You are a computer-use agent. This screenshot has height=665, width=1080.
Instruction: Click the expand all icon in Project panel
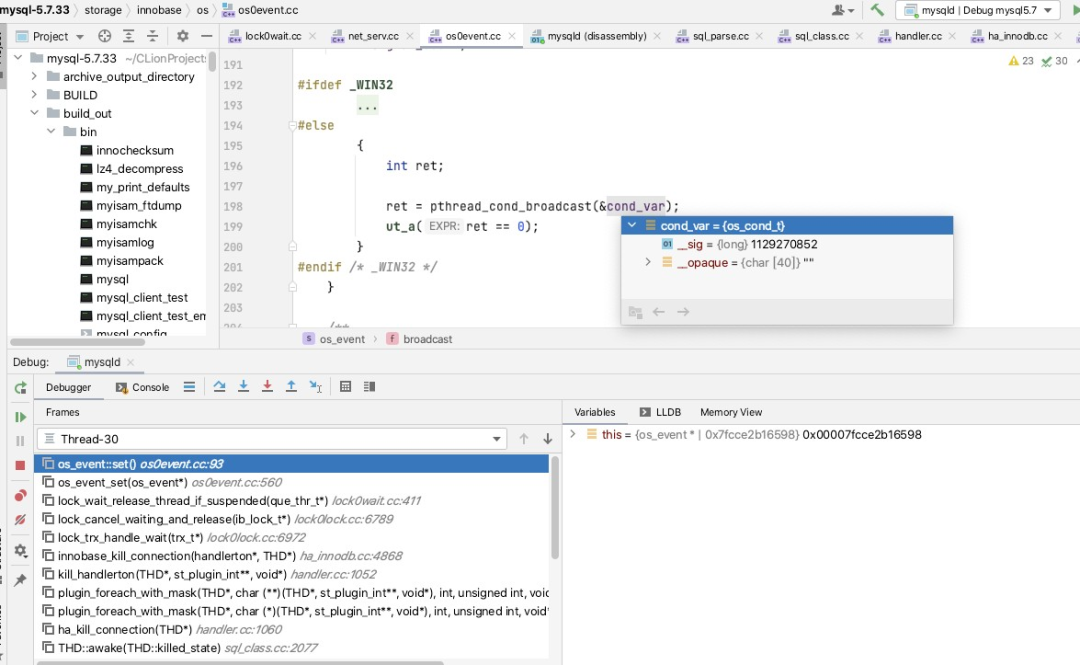(x=128, y=37)
